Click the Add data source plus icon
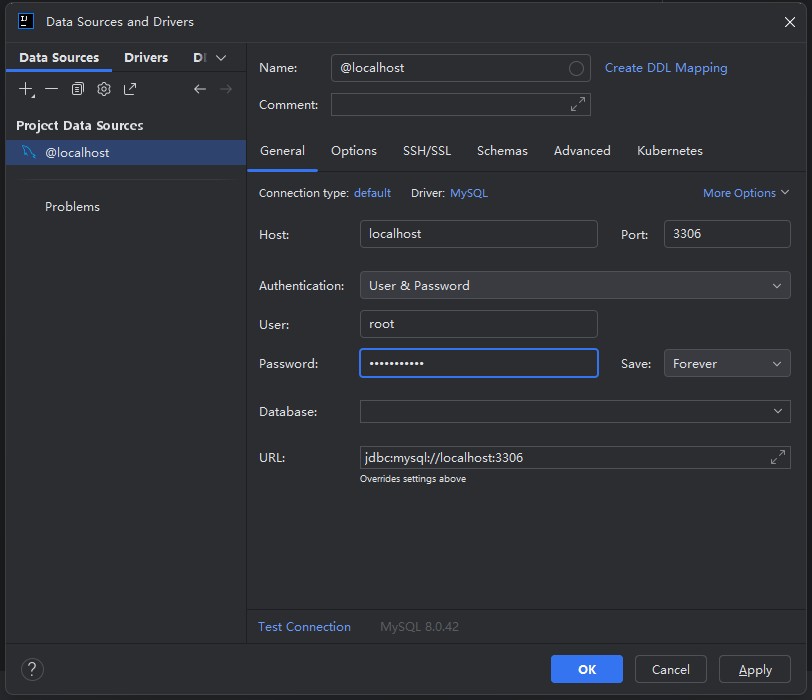The width and height of the screenshot is (812, 700). (x=26, y=89)
